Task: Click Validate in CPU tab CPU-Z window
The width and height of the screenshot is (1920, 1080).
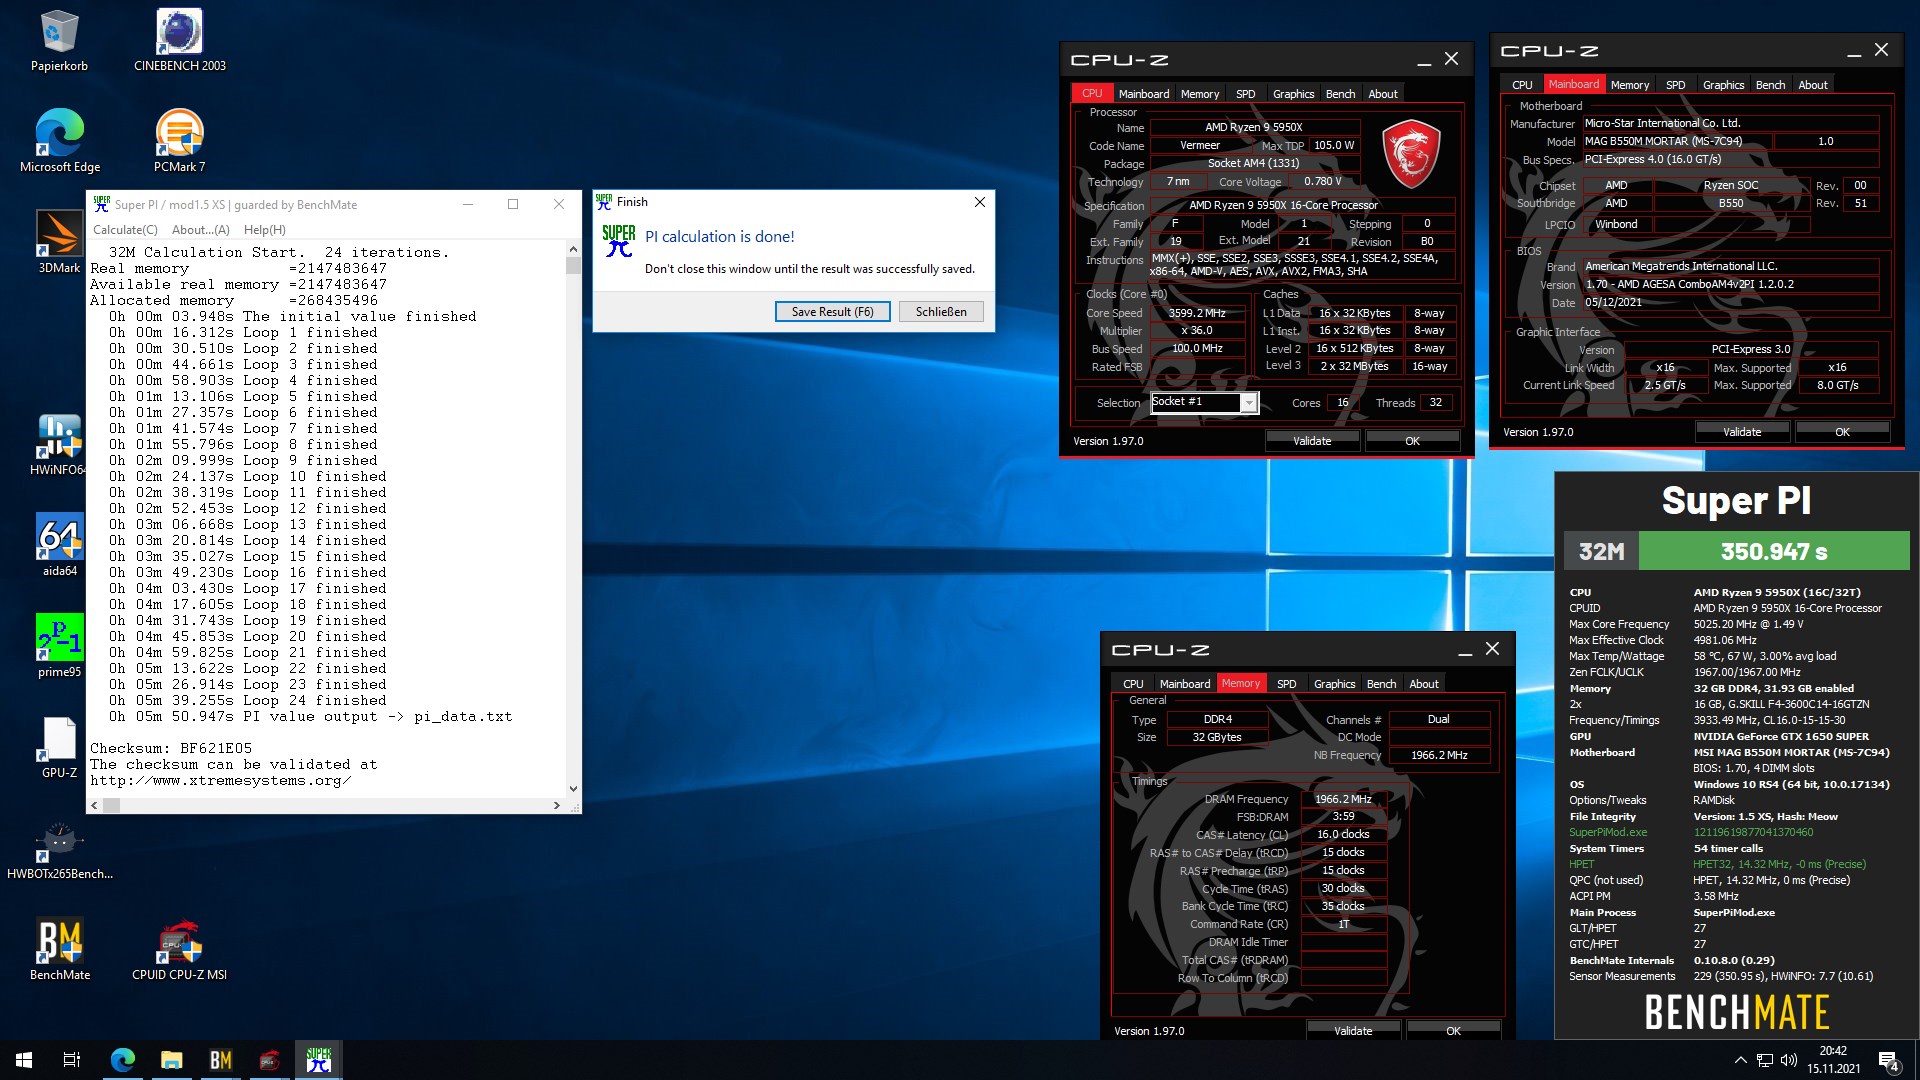Action: pyautogui.click(x=1312, y=441)
